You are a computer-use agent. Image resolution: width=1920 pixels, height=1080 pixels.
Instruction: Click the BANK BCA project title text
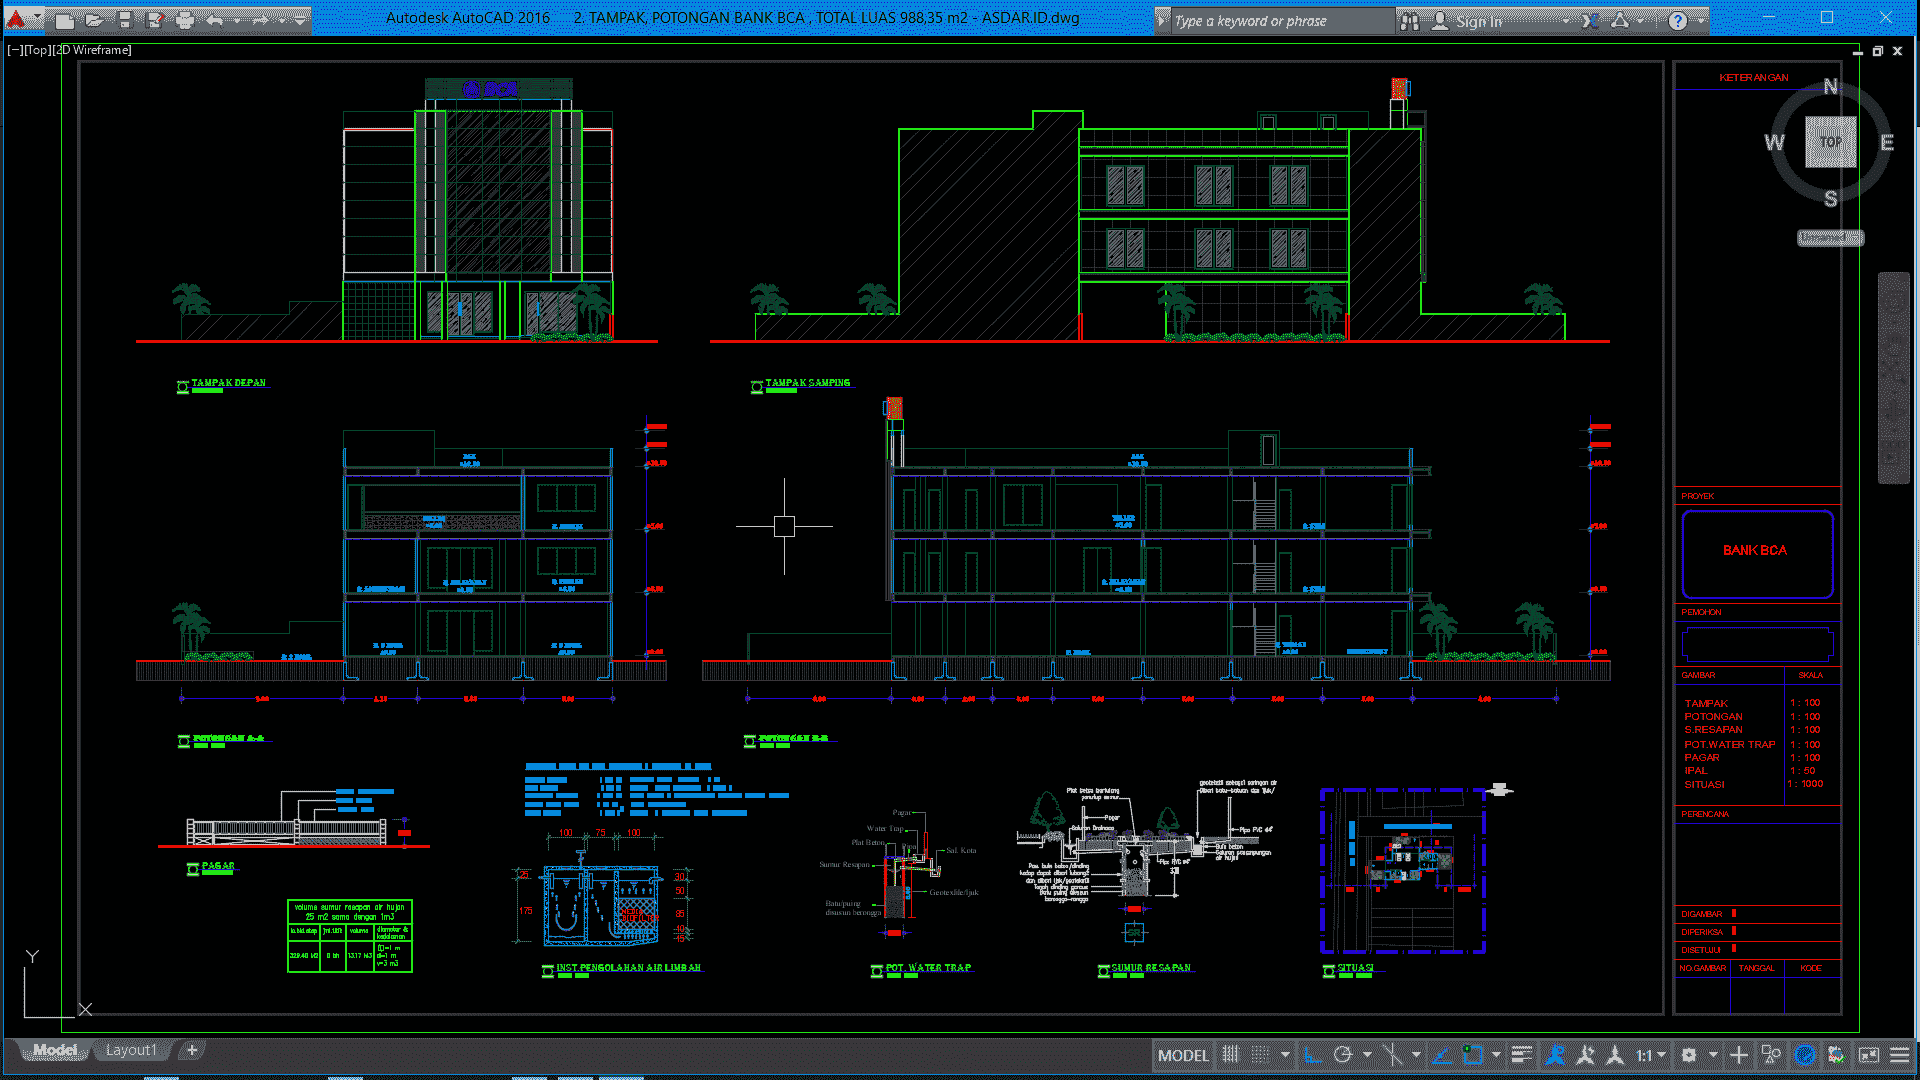(1755, 551)
